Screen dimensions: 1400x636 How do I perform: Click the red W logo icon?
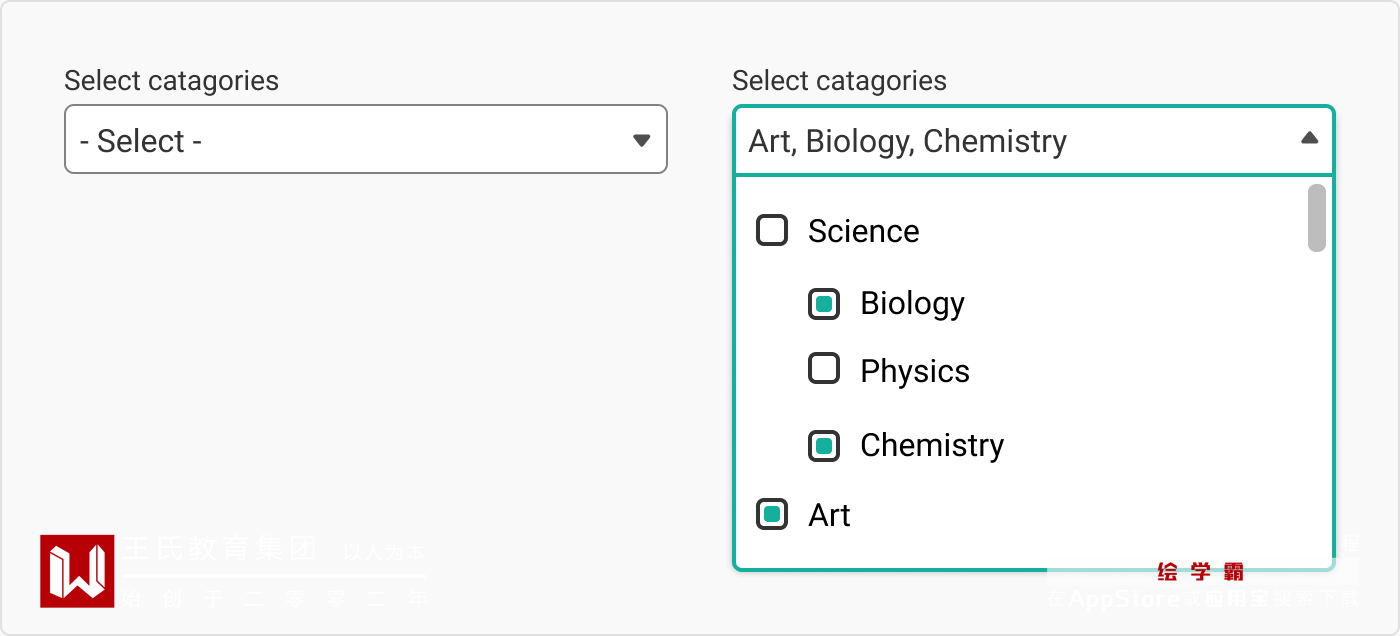[77, 571]
